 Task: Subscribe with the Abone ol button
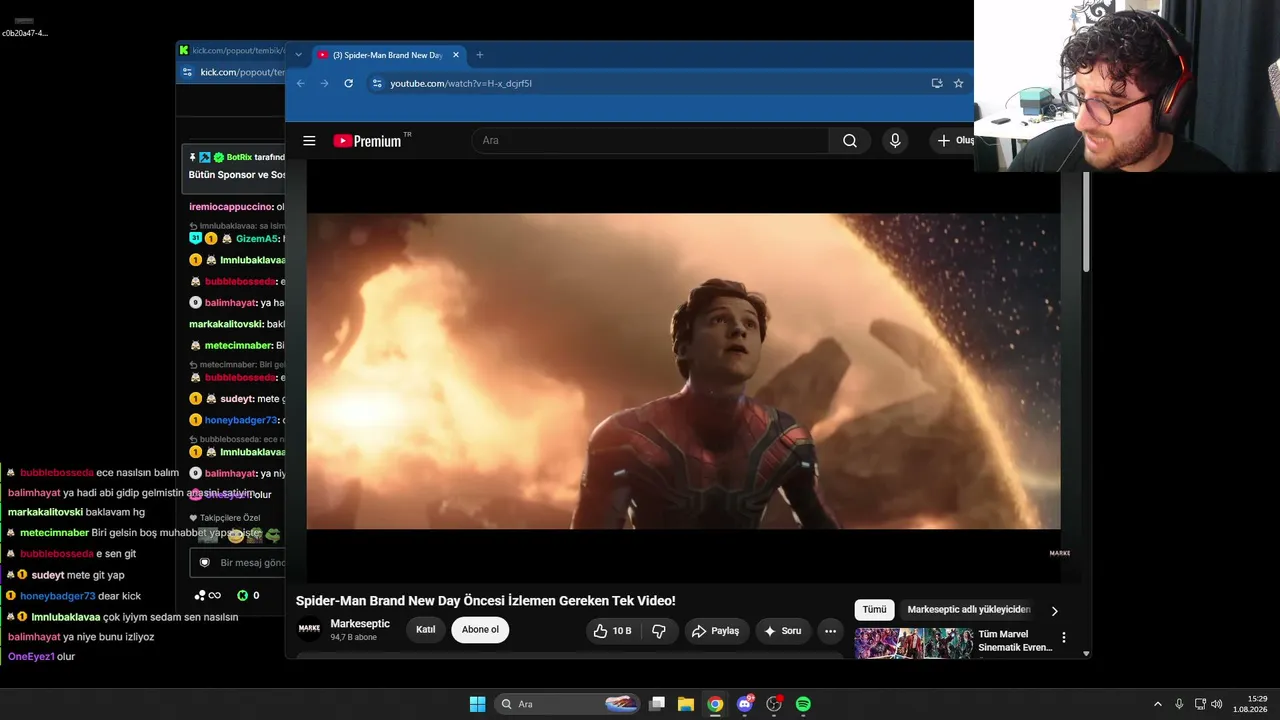pos(480,630)
